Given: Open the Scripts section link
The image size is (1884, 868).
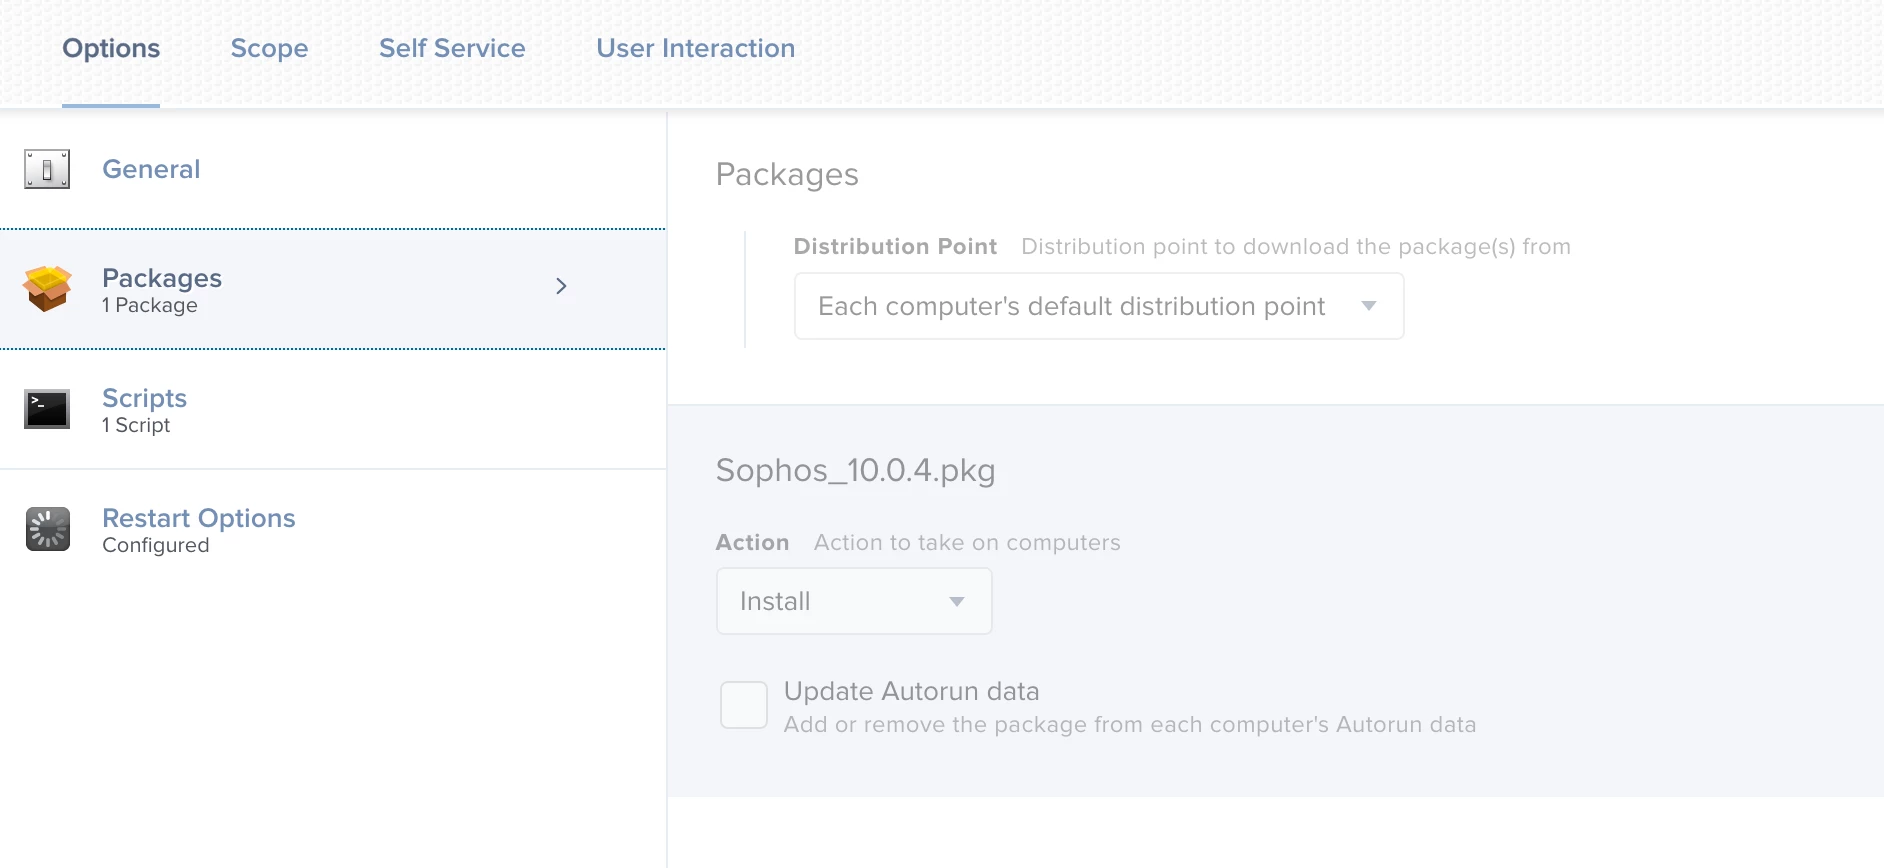Looking at the screenshot, I should [145, 398].
